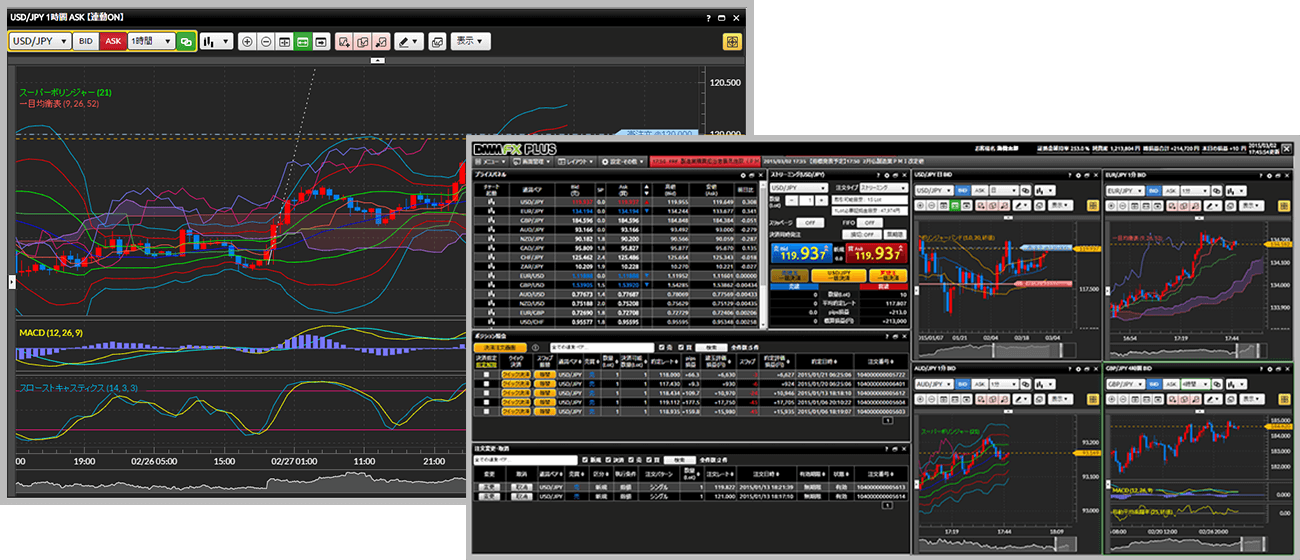This screenshot has width=1300, height=560.
Task: Open chart from the GBP/JPY row icon in the price panel
Action: (x=492, y=220)
